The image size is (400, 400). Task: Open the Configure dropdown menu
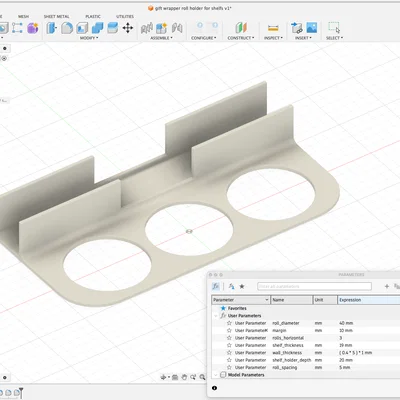tap(204, 38)
